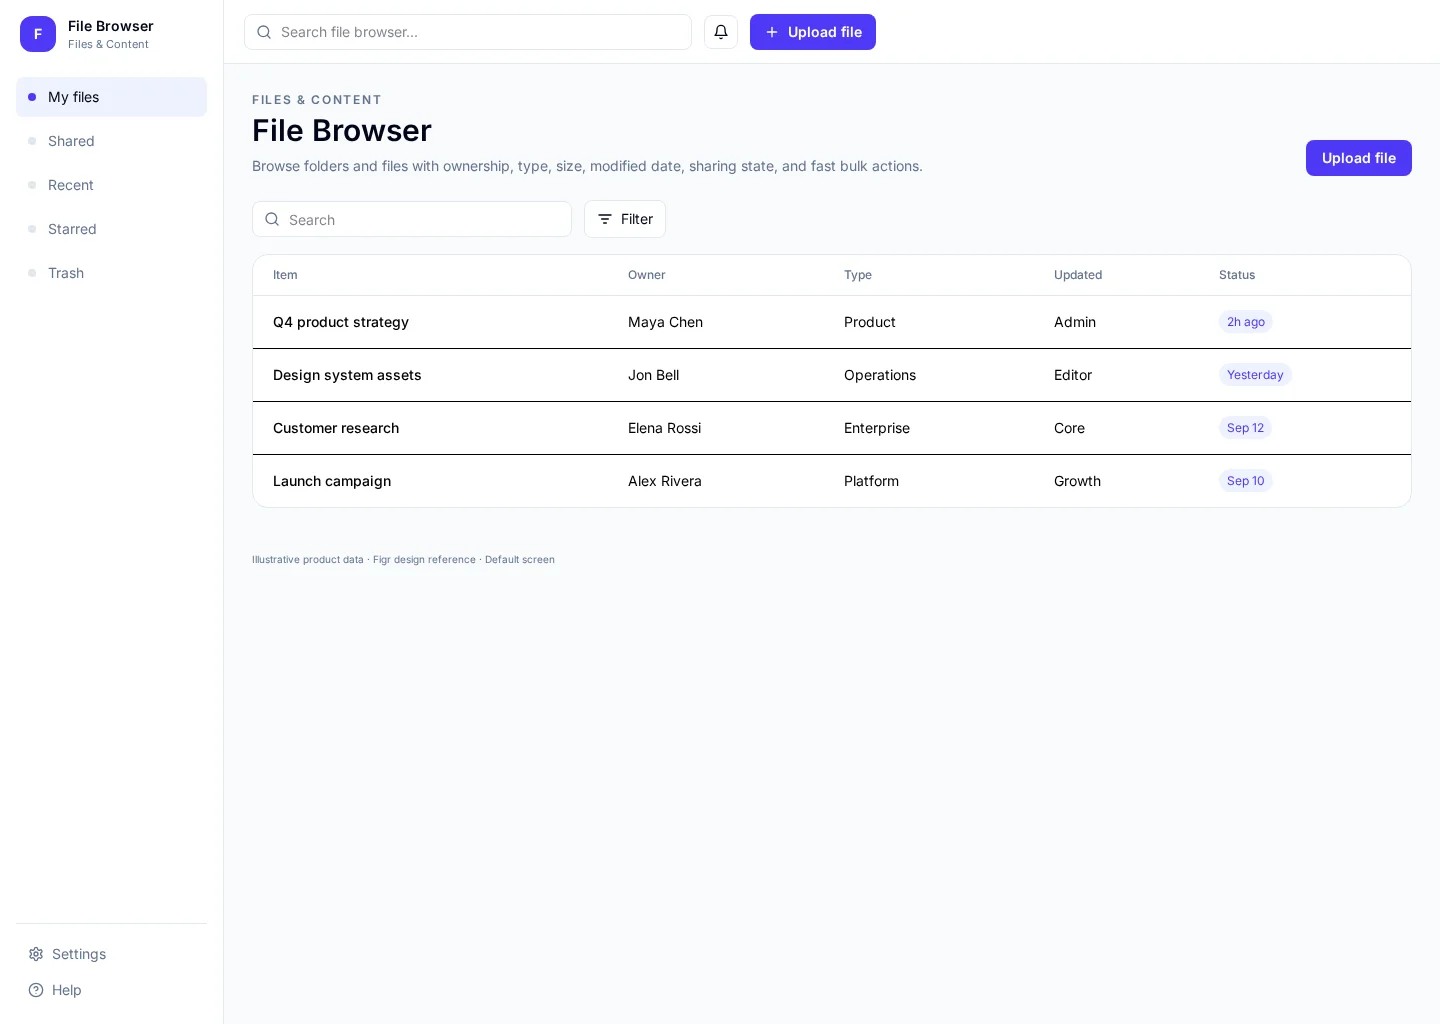Open the Starred section

111,229
